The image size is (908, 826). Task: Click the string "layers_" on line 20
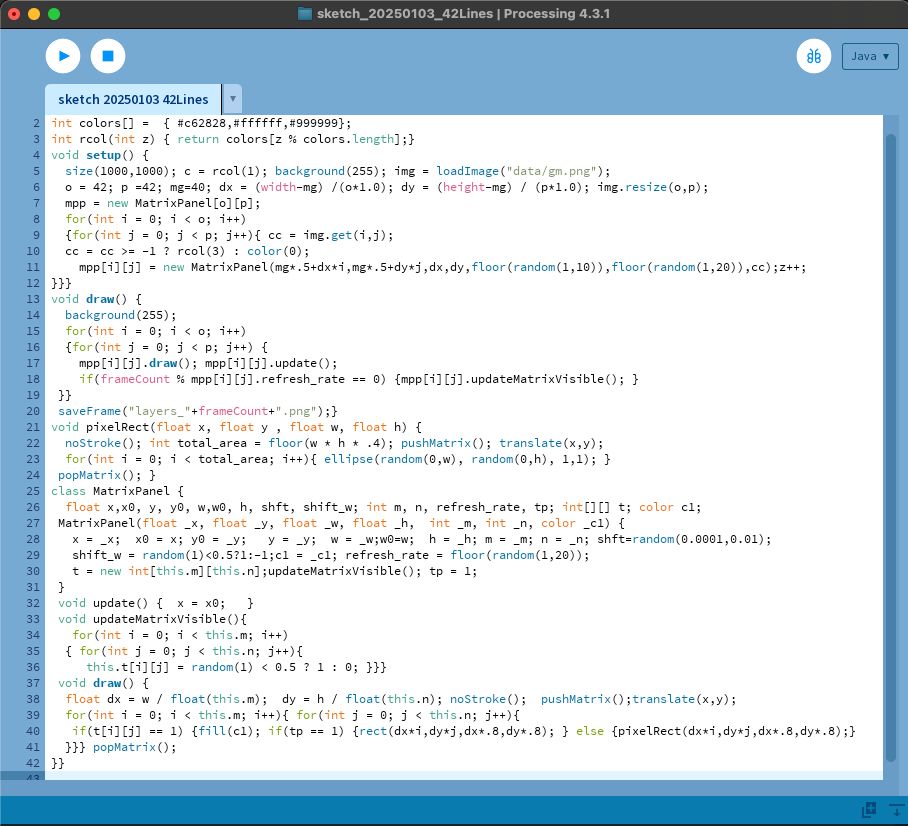(x=159, y=411)
